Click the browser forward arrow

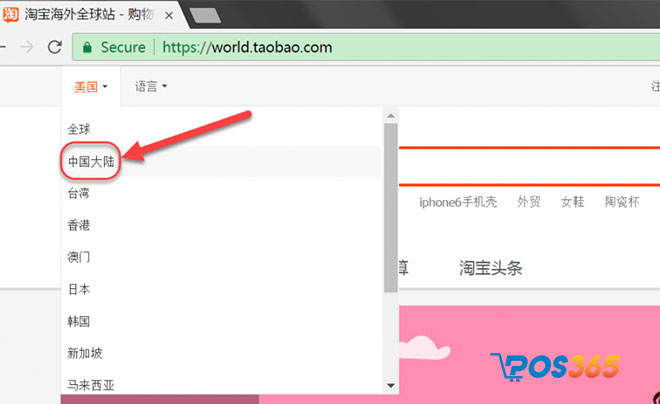pos(27,47)
